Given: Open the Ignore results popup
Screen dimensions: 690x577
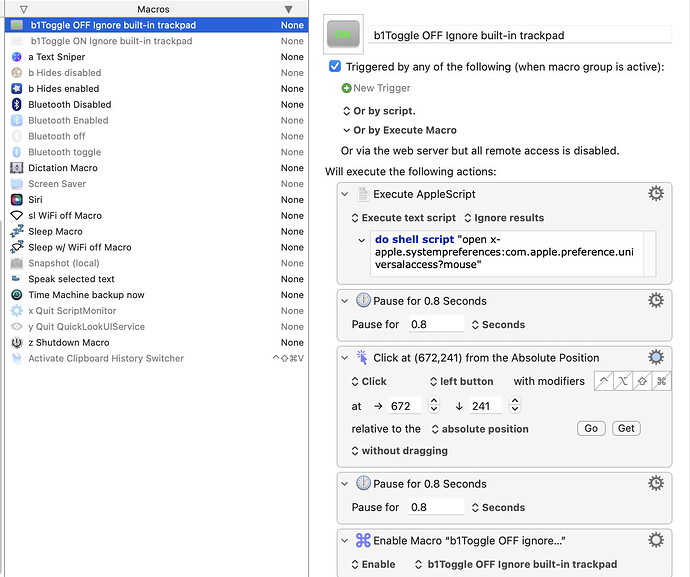Looking at the screenshot, I should [x=504, y=218].
